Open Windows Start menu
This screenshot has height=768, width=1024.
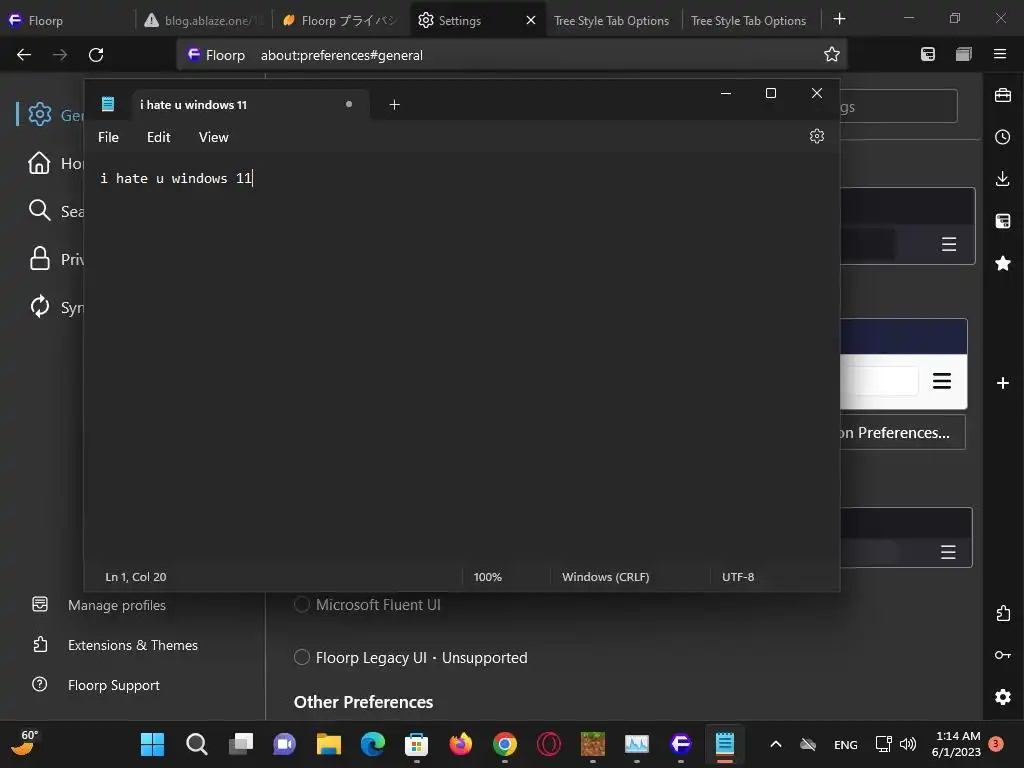tap(152, 744)
